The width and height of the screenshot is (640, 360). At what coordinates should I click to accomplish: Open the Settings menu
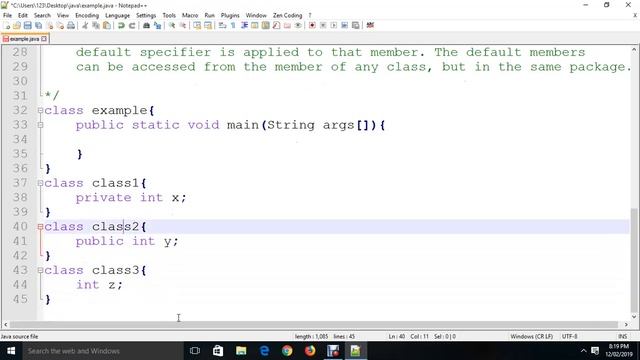[x=146, y=16]
